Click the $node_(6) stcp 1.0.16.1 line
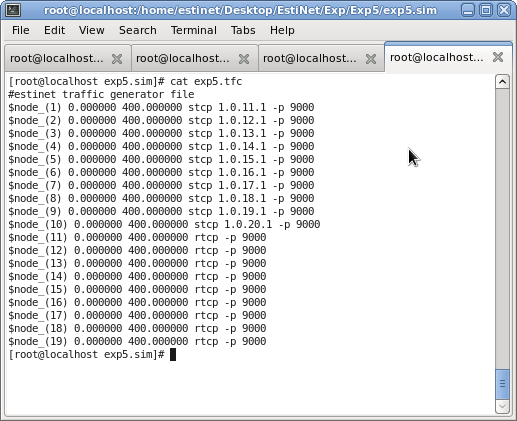This screenshot has width=517, height=421. (x=161, y=173)
